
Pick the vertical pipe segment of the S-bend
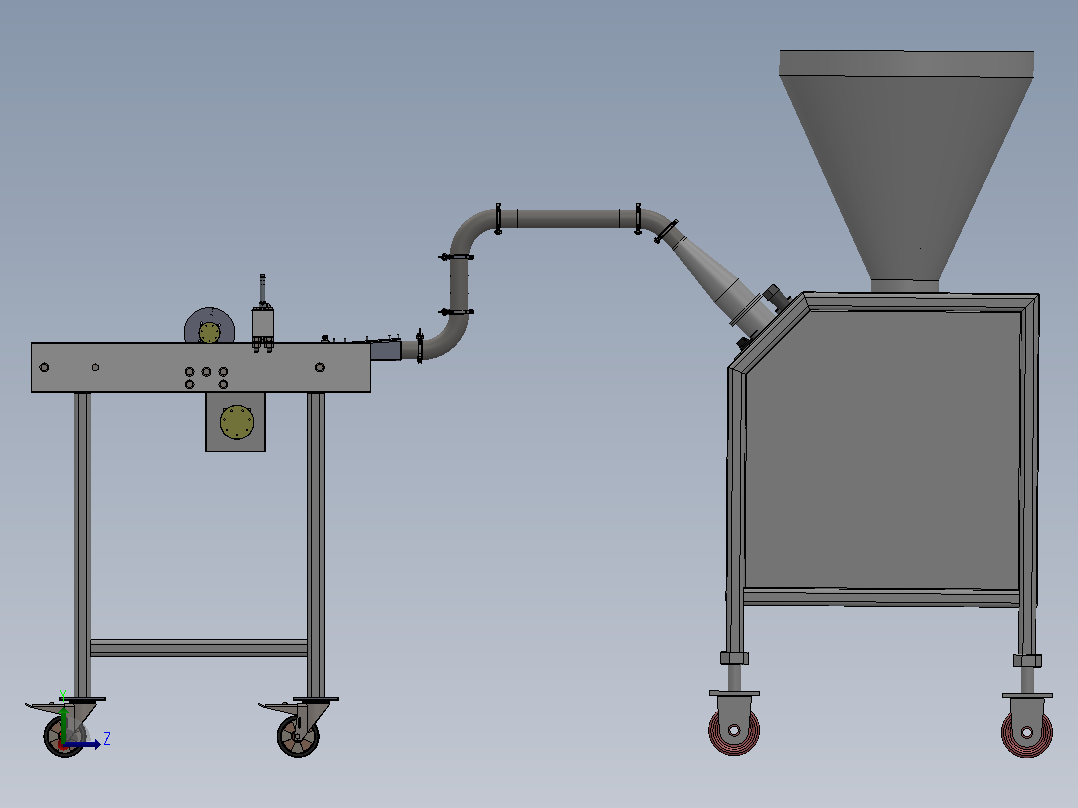pyautogui.click(x=459, y=284)
